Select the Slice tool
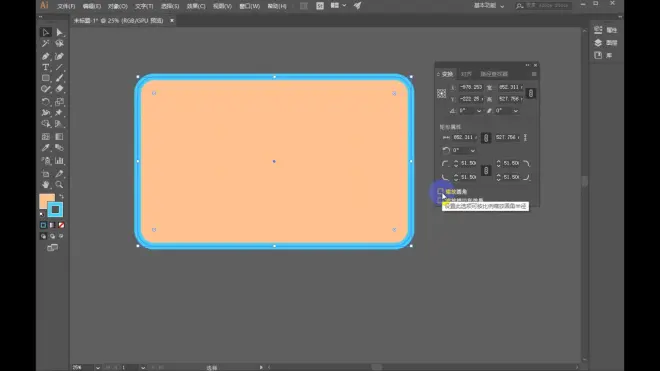Image resolution: width=660 pixels, height=371 pixels. [59, 174]
